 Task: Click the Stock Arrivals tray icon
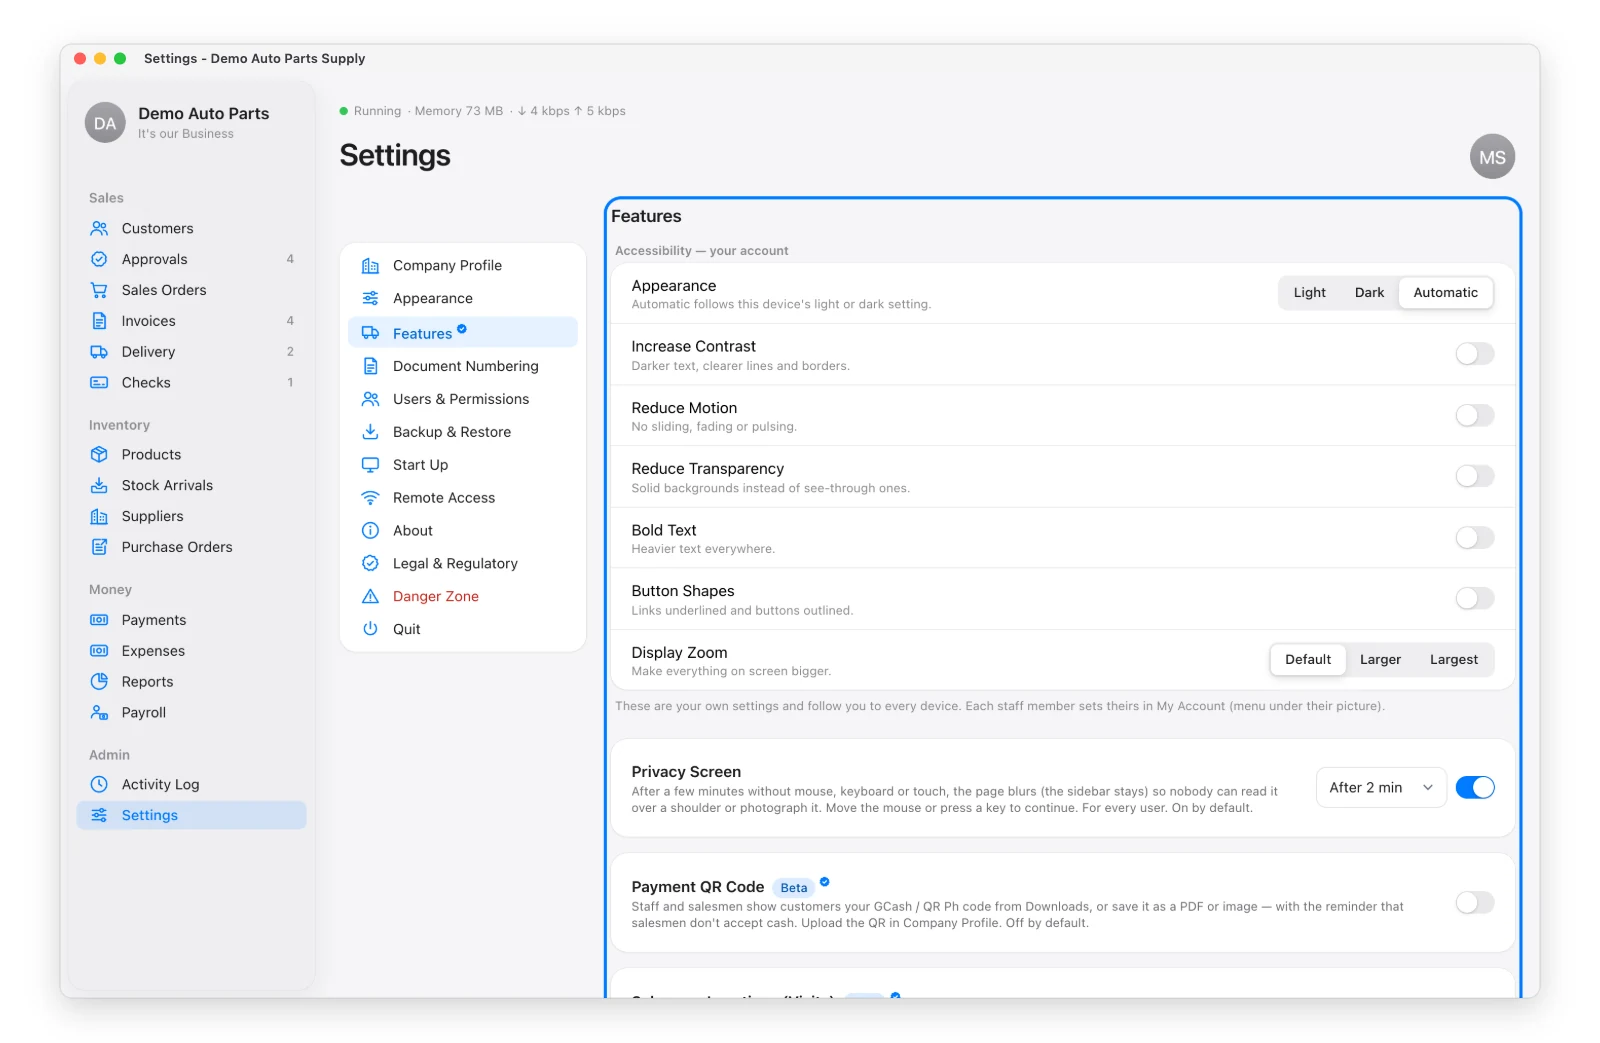99,485
